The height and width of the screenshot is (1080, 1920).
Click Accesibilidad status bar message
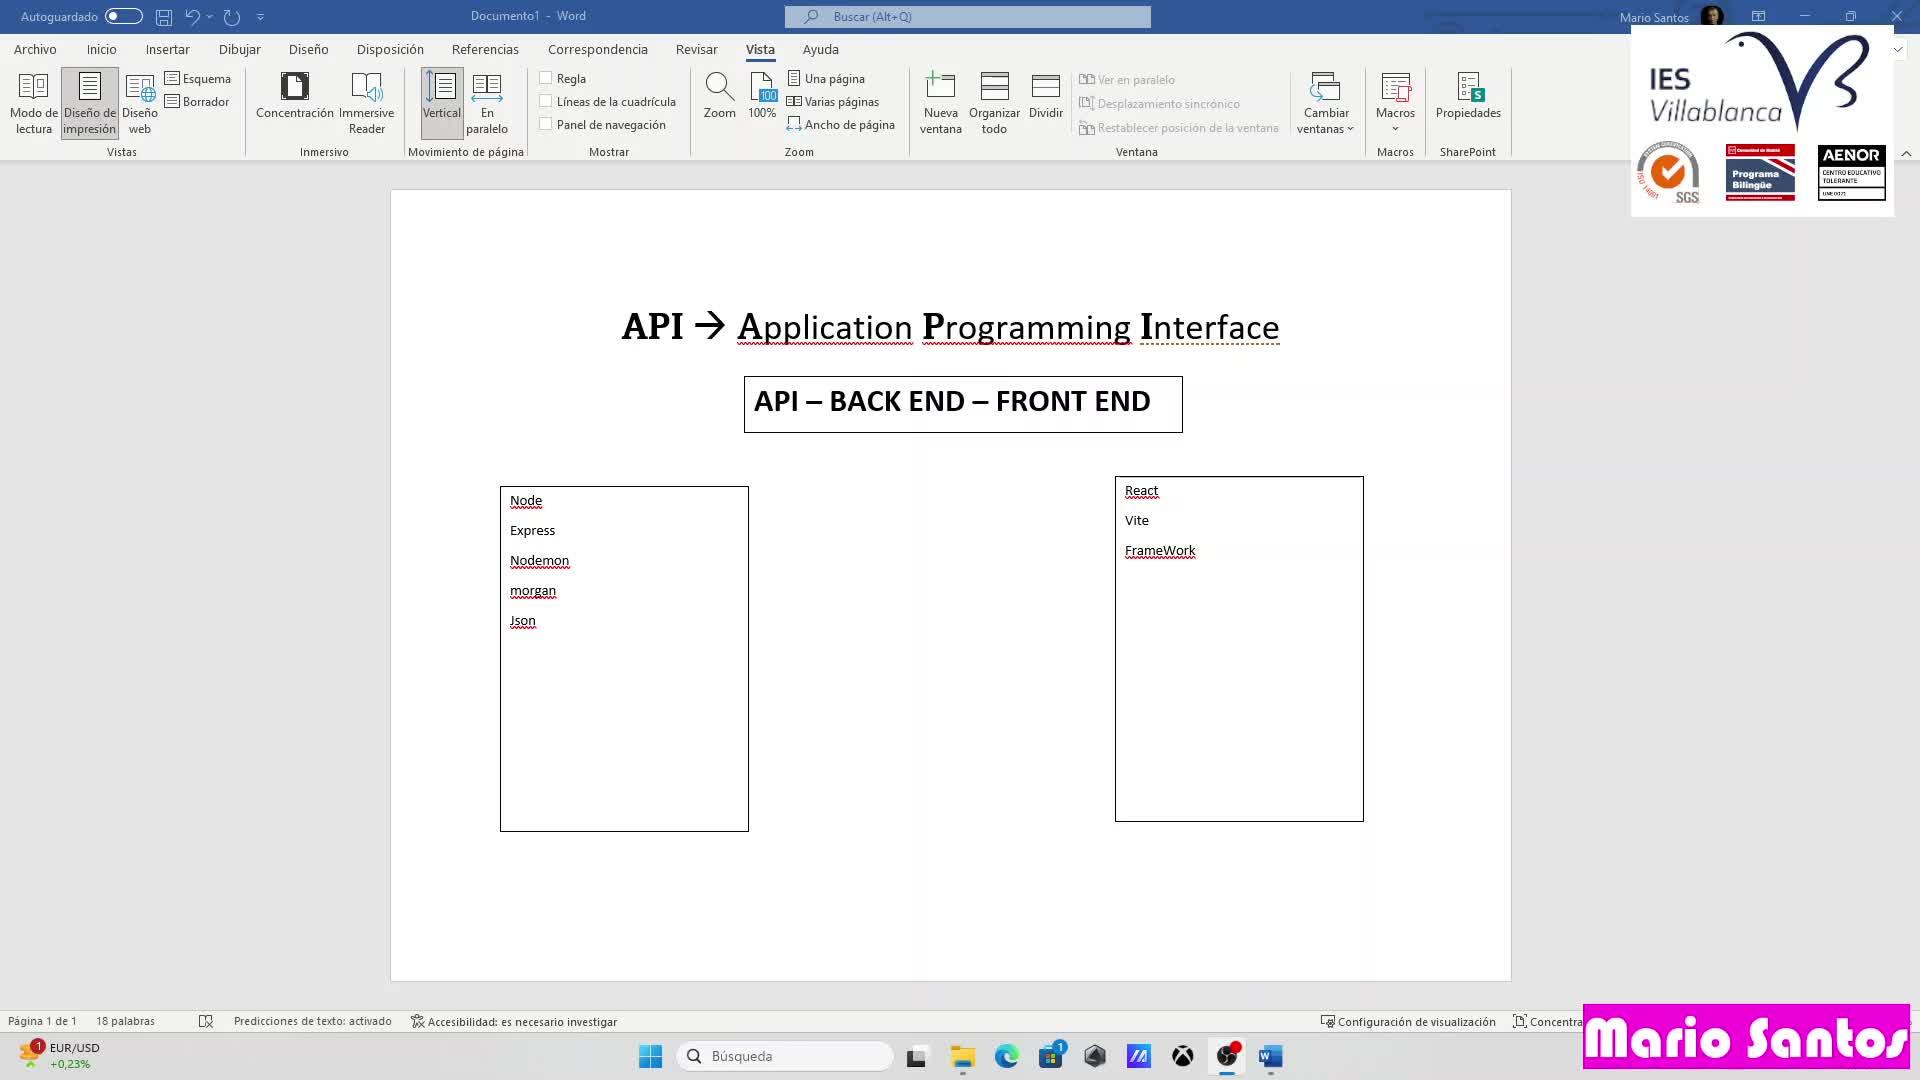pos(514,1021)
